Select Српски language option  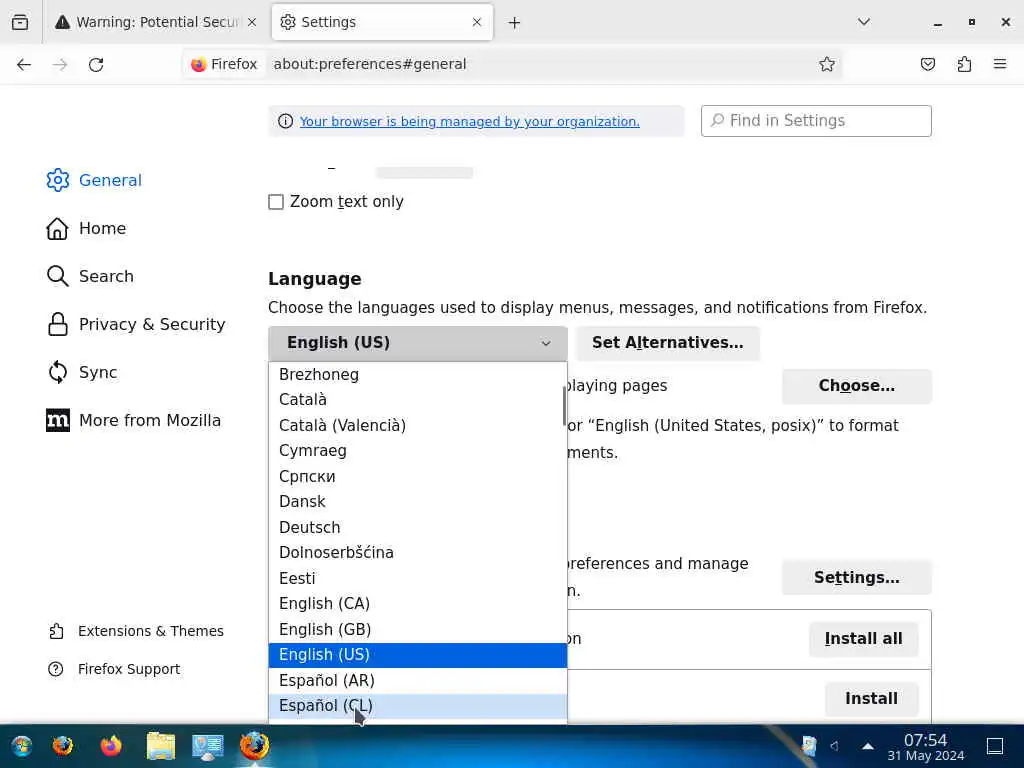[417, 477]
